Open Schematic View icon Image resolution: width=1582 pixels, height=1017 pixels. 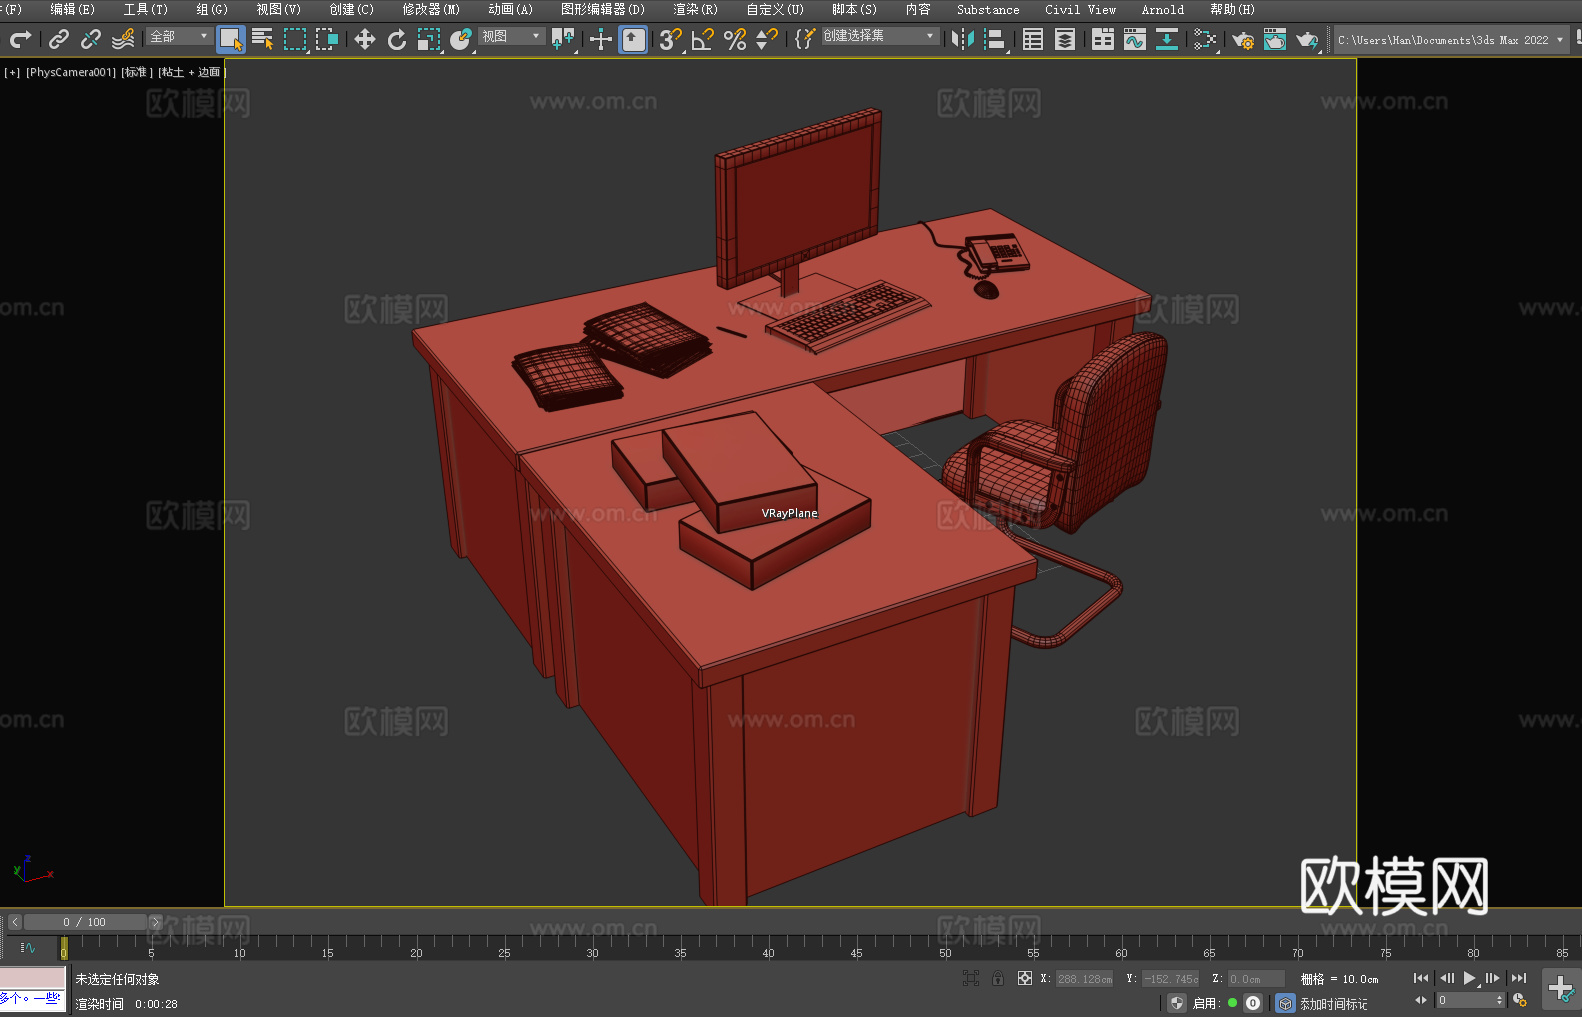tap(1205, 39)
